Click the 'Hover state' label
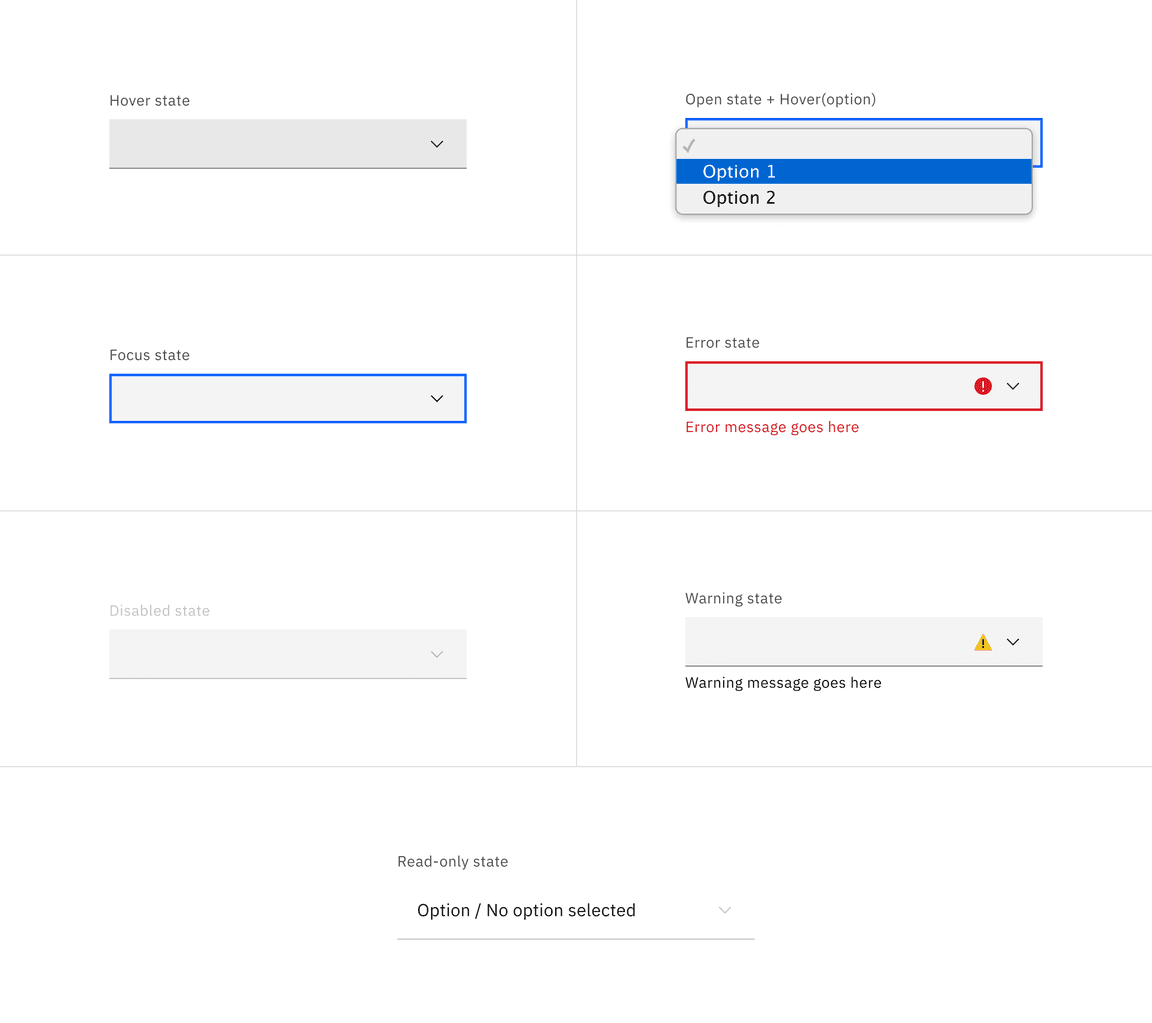 coord(150,101)
